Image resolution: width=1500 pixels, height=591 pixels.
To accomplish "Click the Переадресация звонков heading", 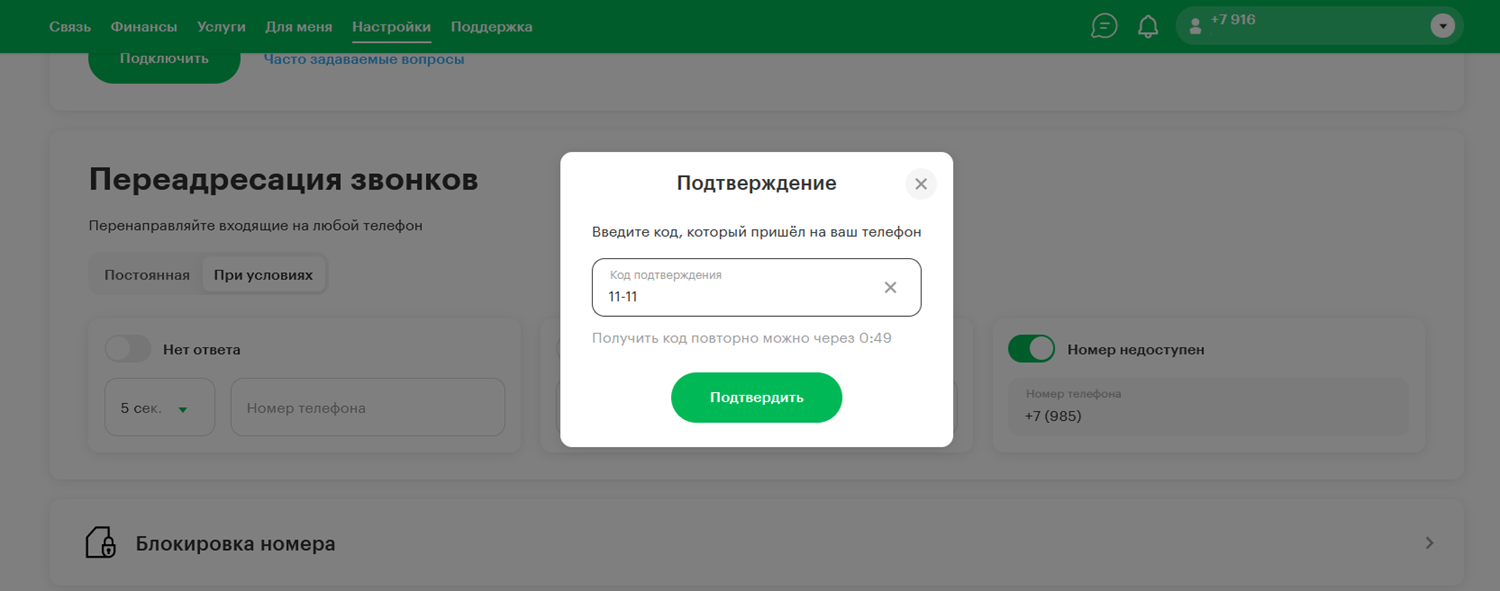I will click(283, 180).
